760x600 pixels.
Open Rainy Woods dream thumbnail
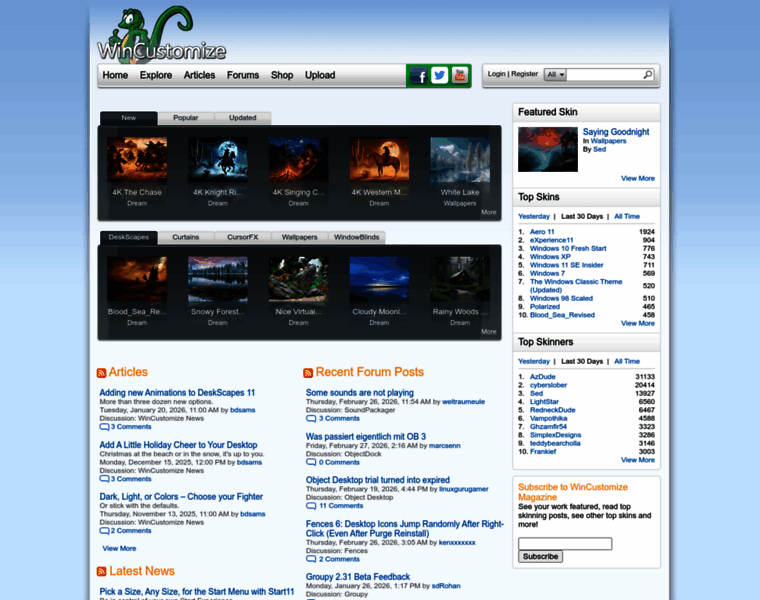click(x=460, y=279)
